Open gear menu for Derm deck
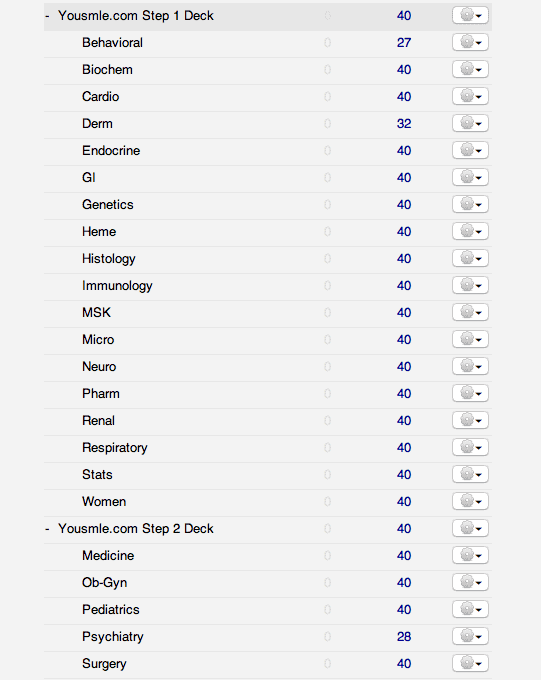 pos(470,123)
